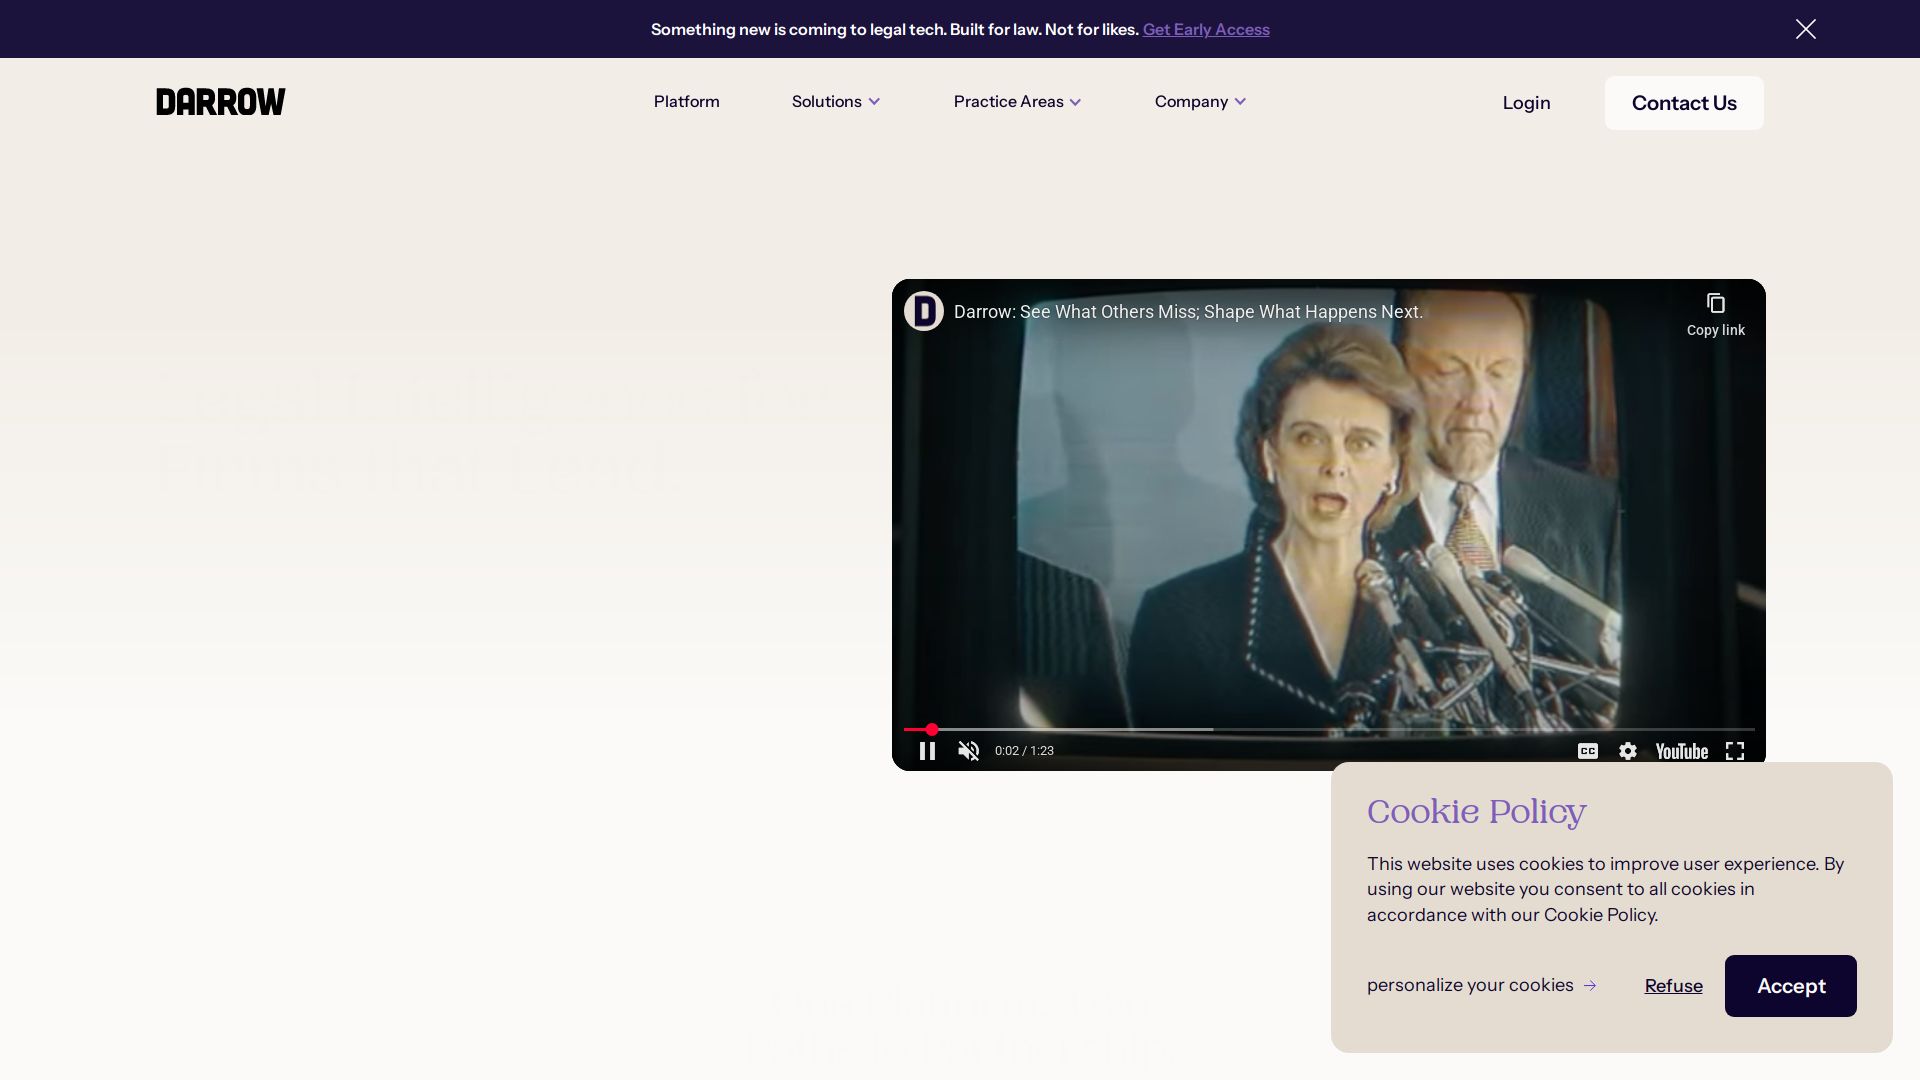Expand the Practice Areas menu

(x=1016, y=102)
